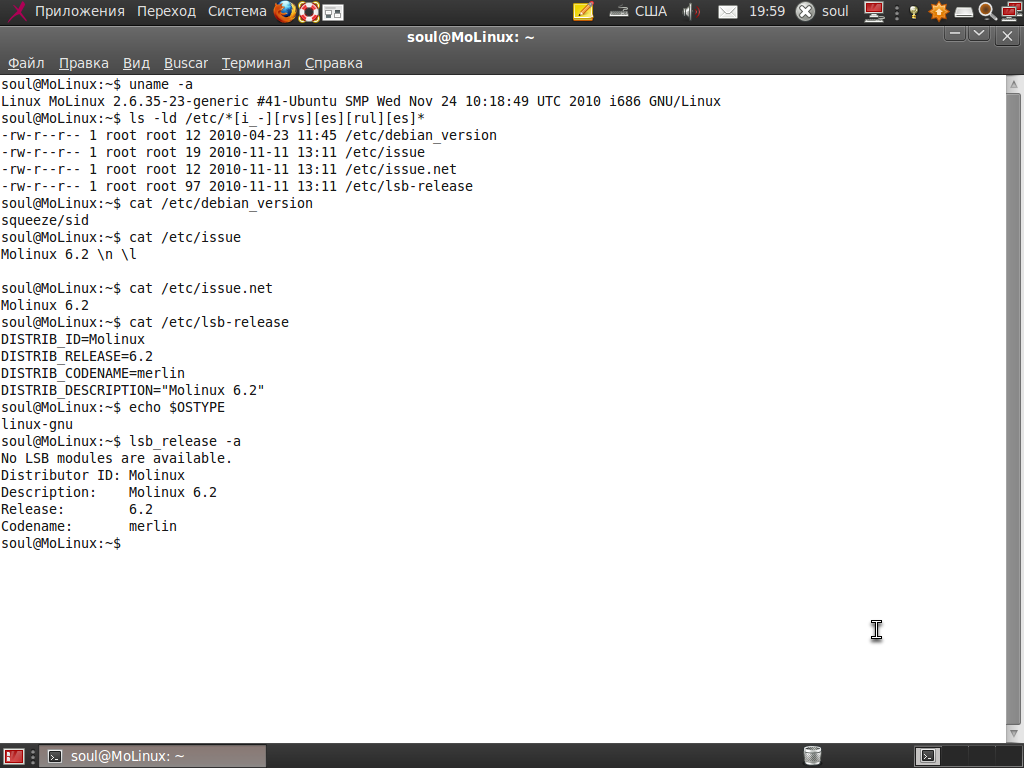The width and height of the screenshot is (1024, 768).
Task: Open the Файл terminal menu
Action: pos(26,63)
